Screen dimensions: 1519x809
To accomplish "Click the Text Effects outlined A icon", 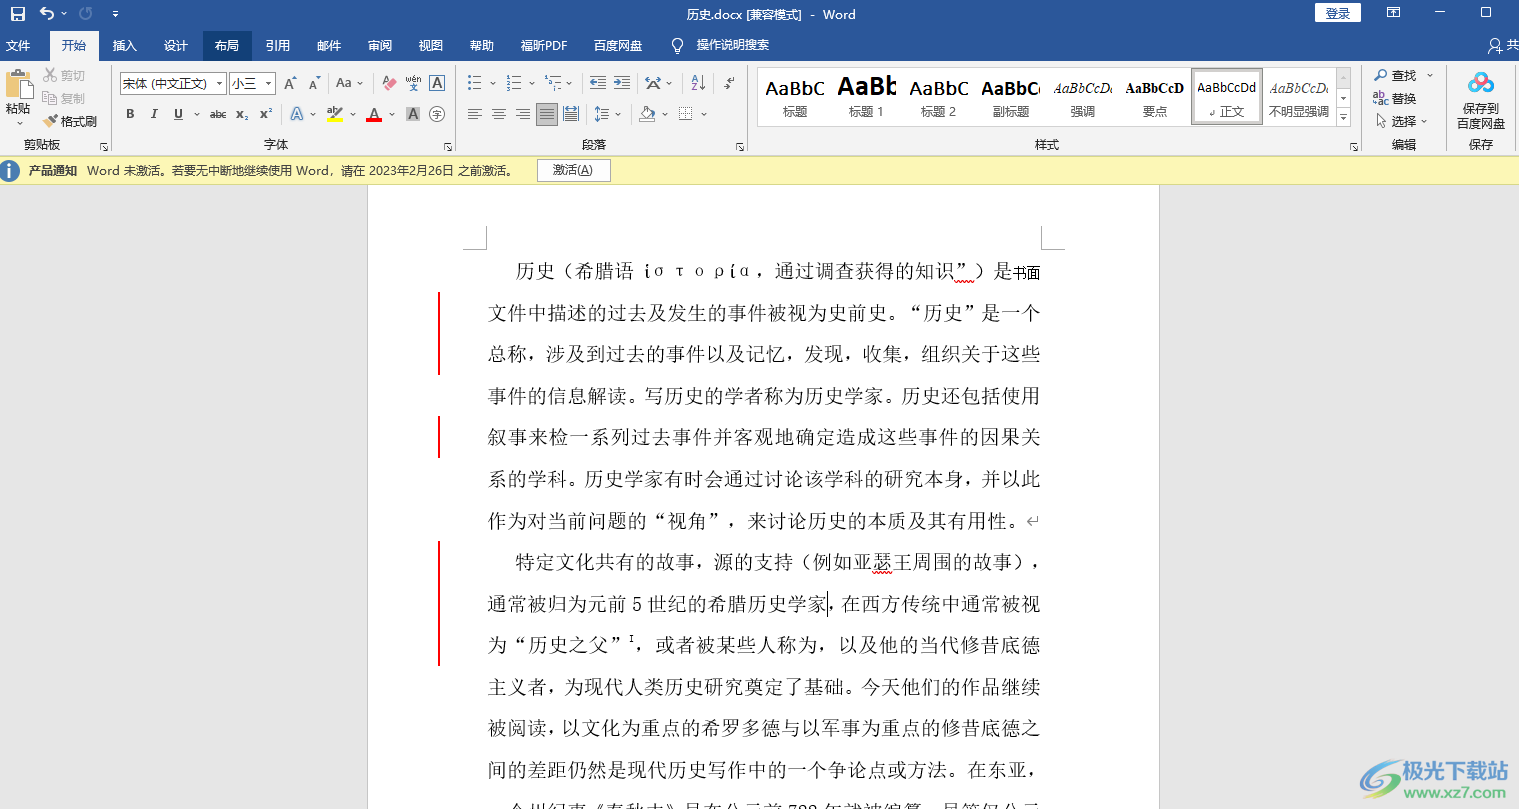I will (297, 114).
